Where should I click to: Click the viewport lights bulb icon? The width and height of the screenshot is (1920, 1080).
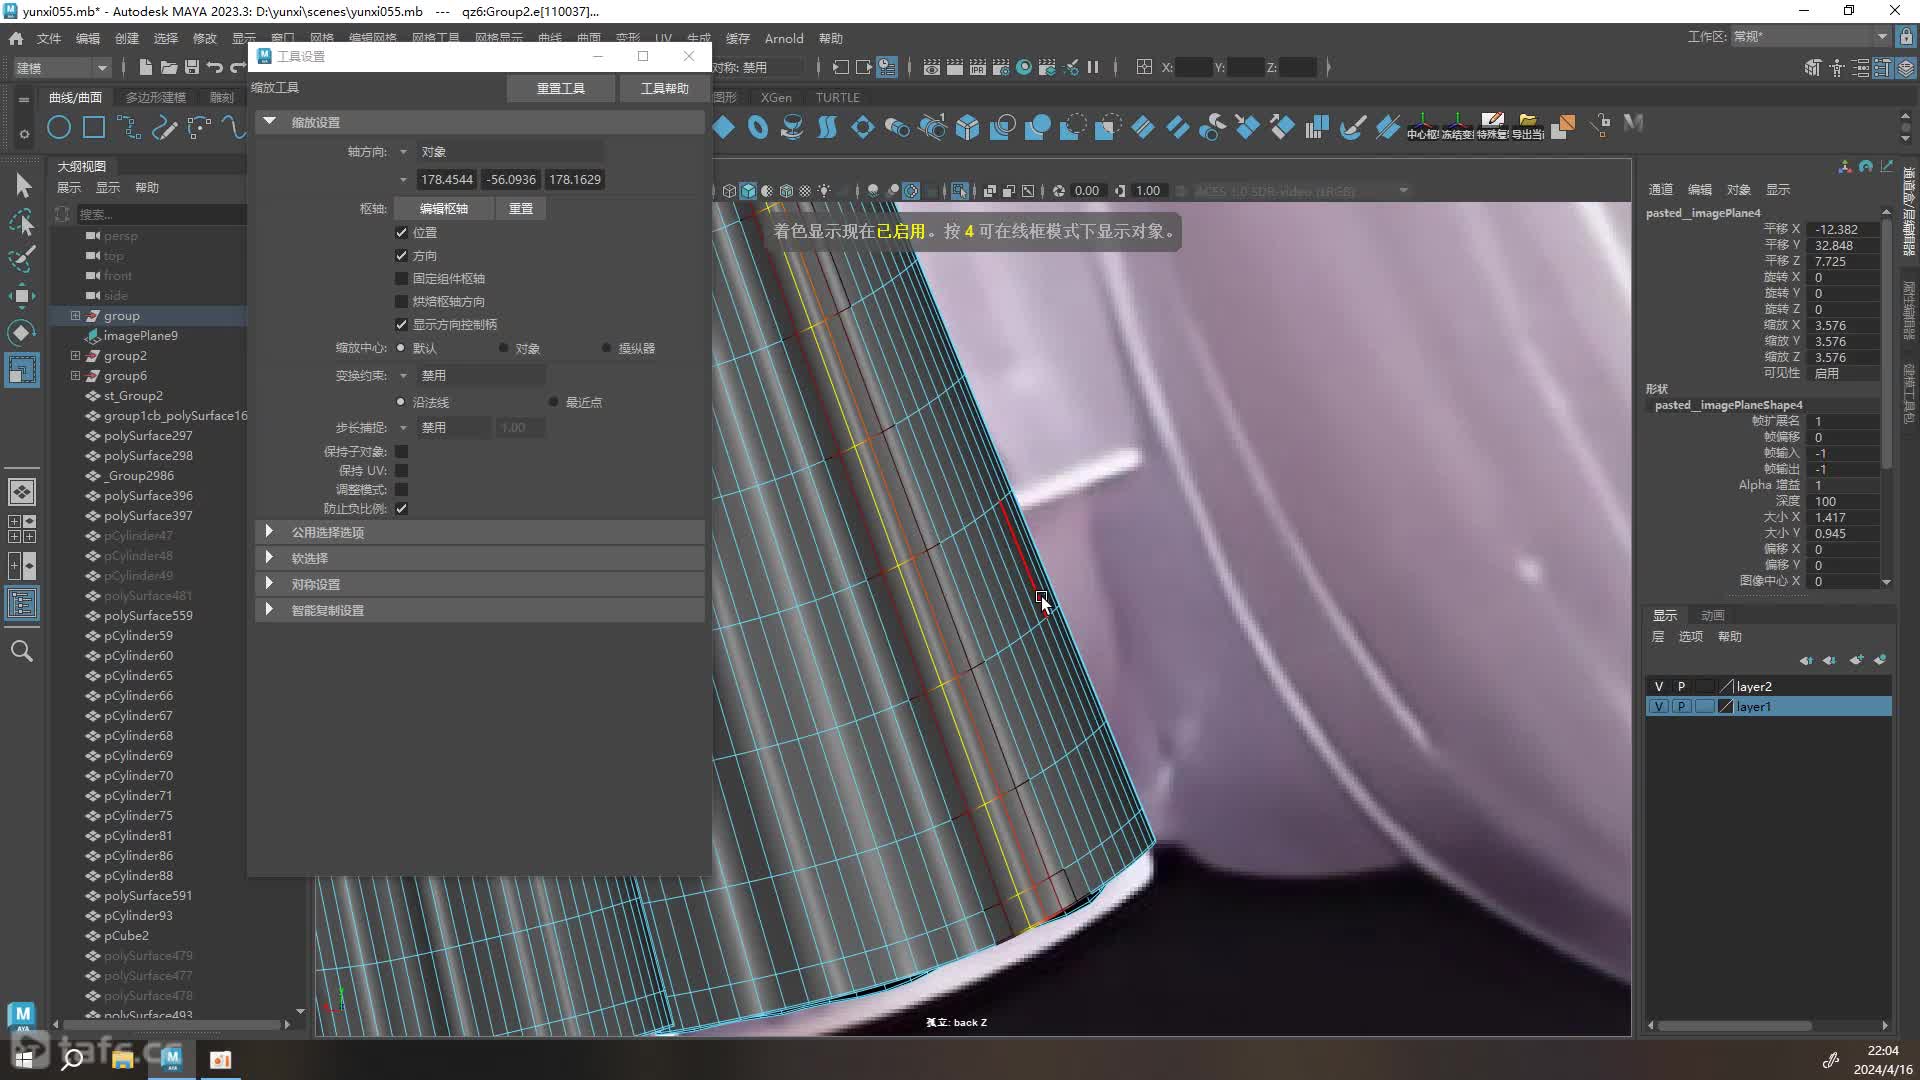(824, 190)
